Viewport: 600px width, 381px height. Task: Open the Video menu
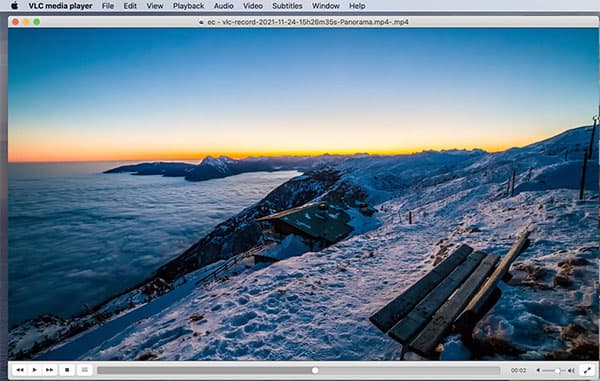253,6
